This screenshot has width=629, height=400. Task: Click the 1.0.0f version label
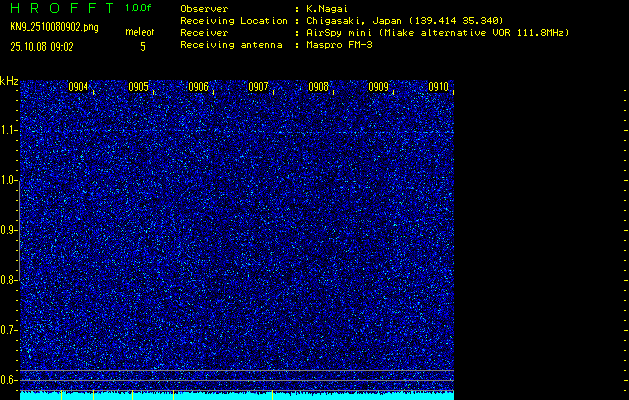tap(139, 8)
